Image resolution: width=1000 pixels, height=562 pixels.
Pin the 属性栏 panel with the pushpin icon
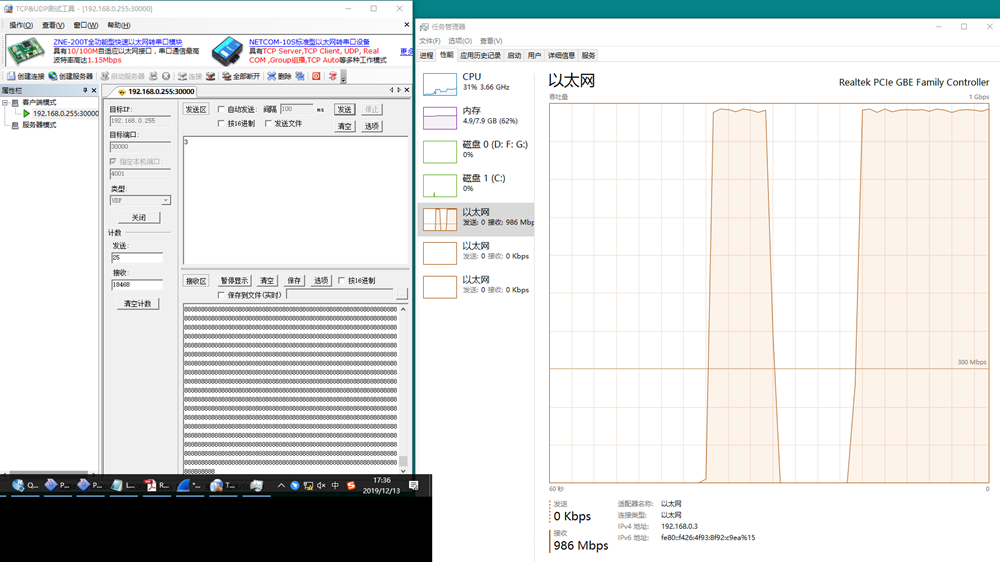(x=84, y=90)
